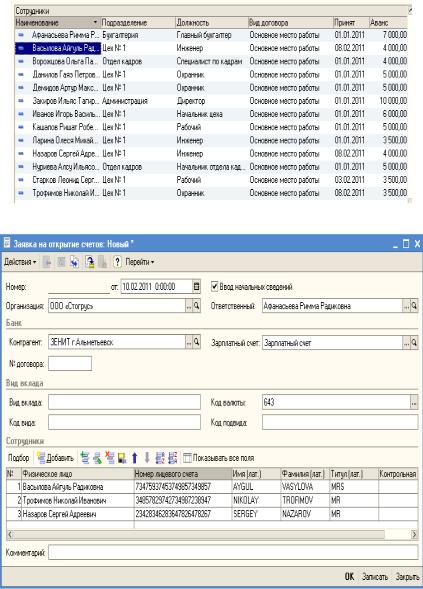Image resolution: width=423 pixels, height=589 pixels.
Task: Click the Должность column header
Action: [212, 23]
